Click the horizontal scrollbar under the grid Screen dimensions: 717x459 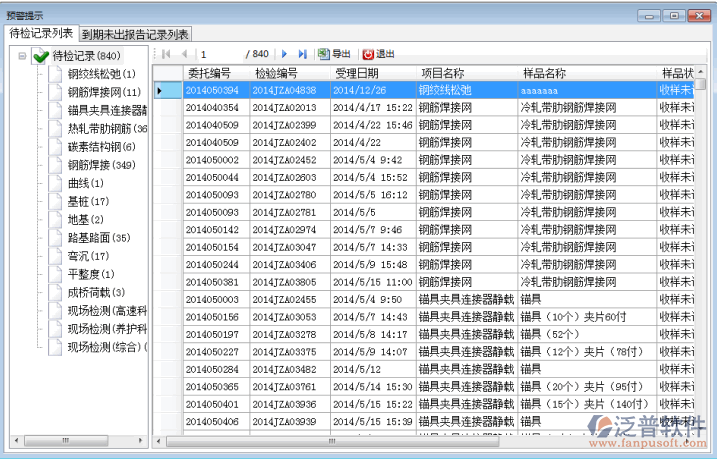point(420,440)
